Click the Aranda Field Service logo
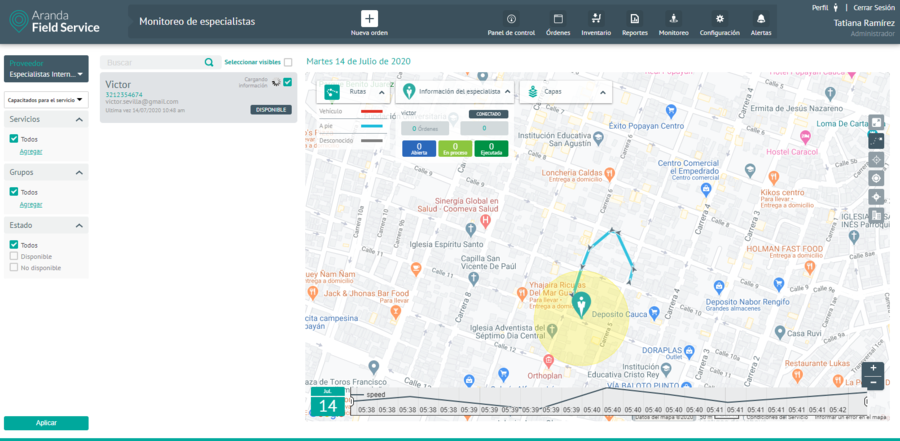900x441 pixels. pyautogui.click(x=55, y=22)
